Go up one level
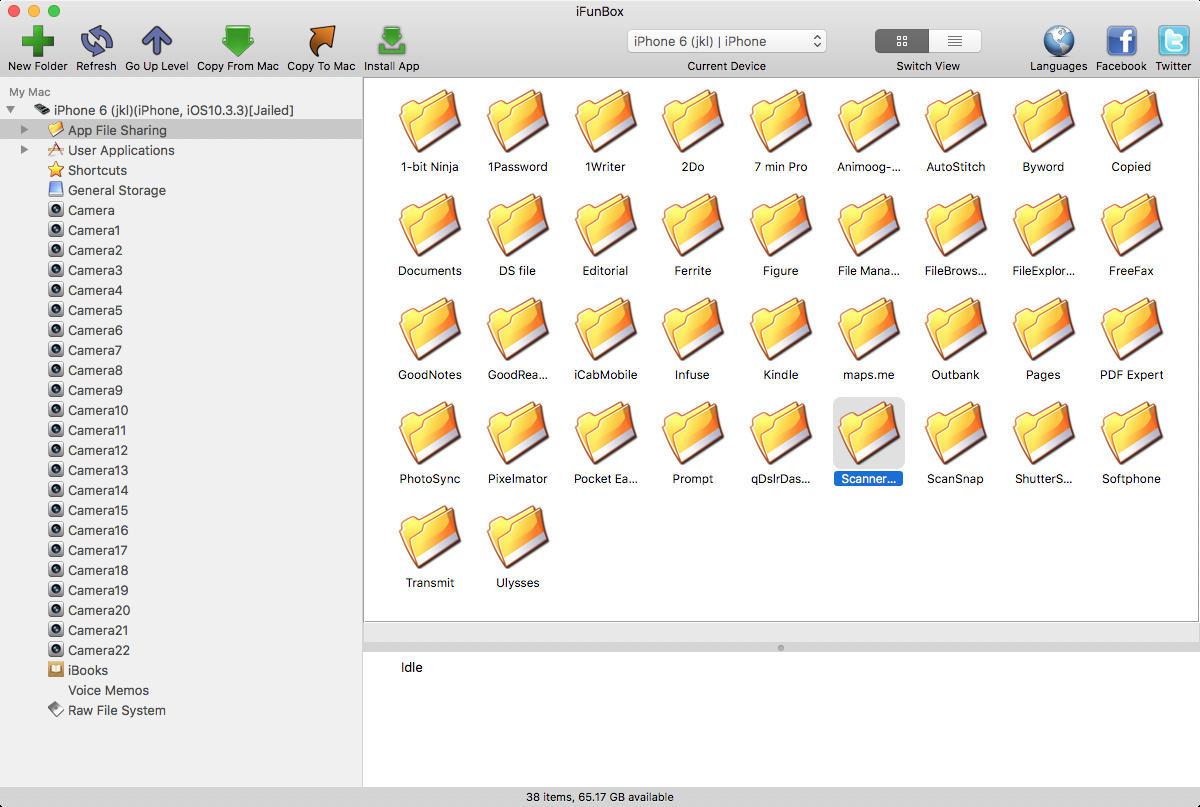This screenshot has width=1200, height=807. (156, 41)
